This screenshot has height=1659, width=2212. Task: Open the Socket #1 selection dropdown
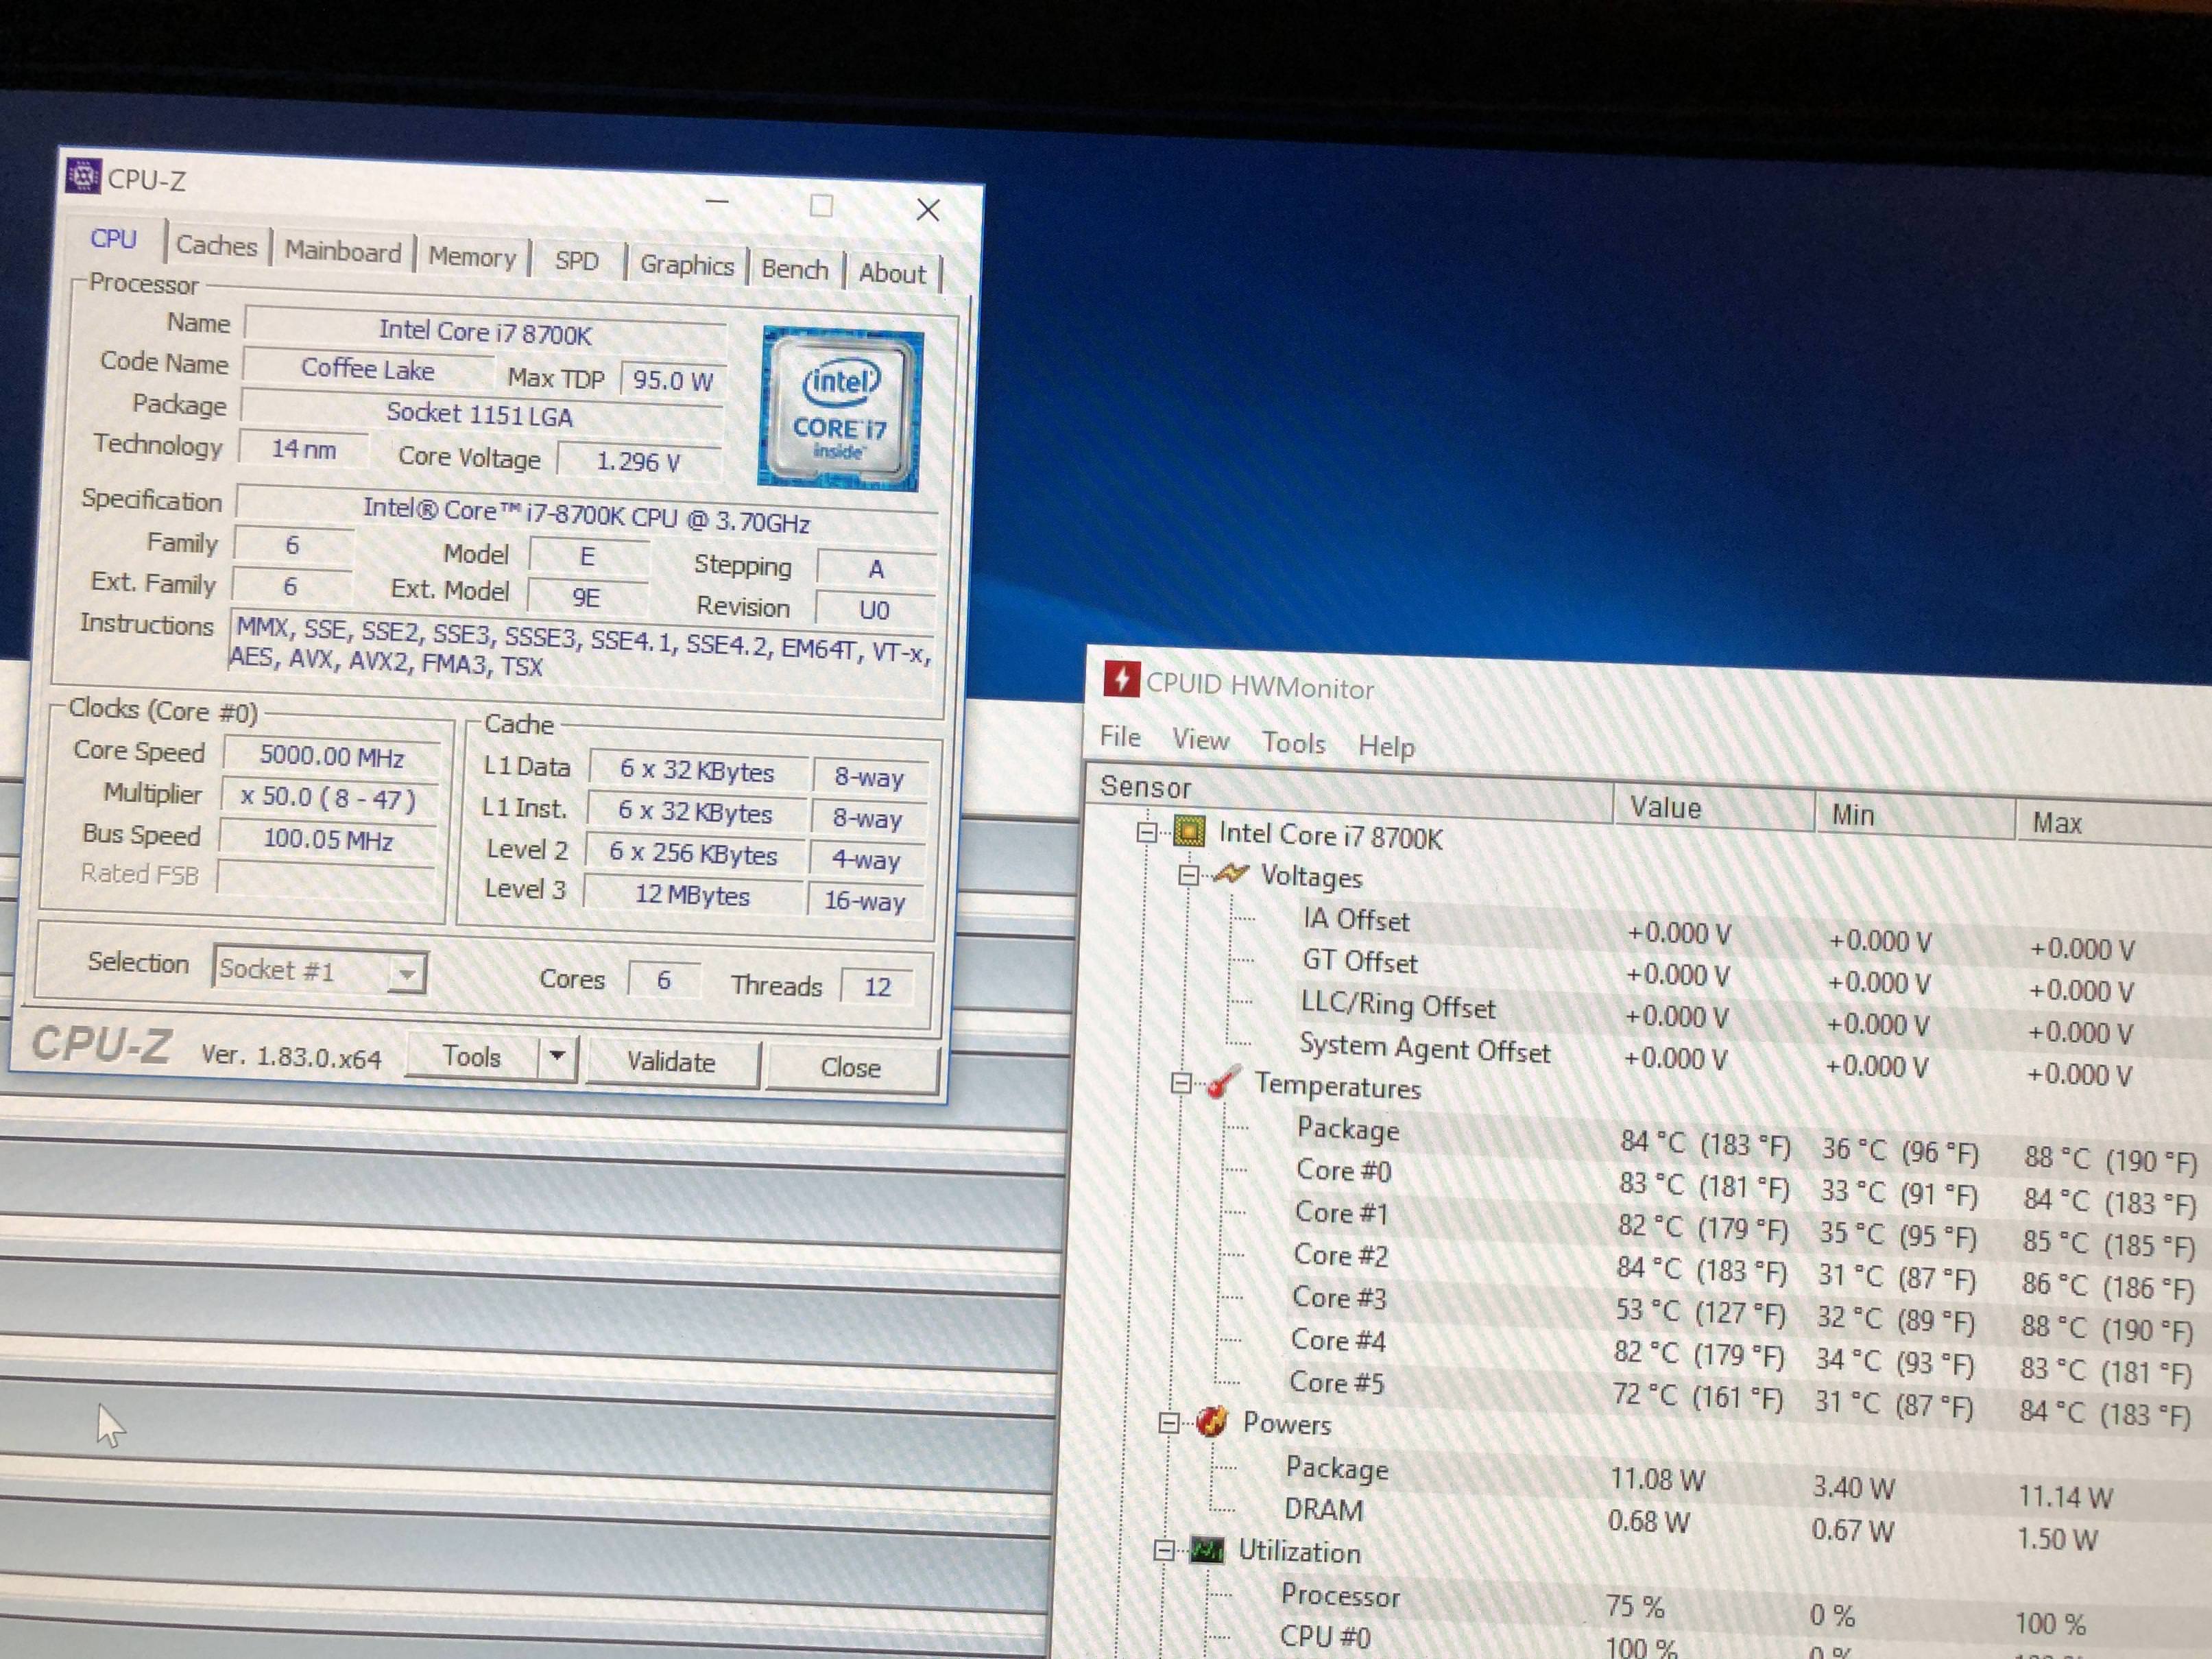pos(407,973)
